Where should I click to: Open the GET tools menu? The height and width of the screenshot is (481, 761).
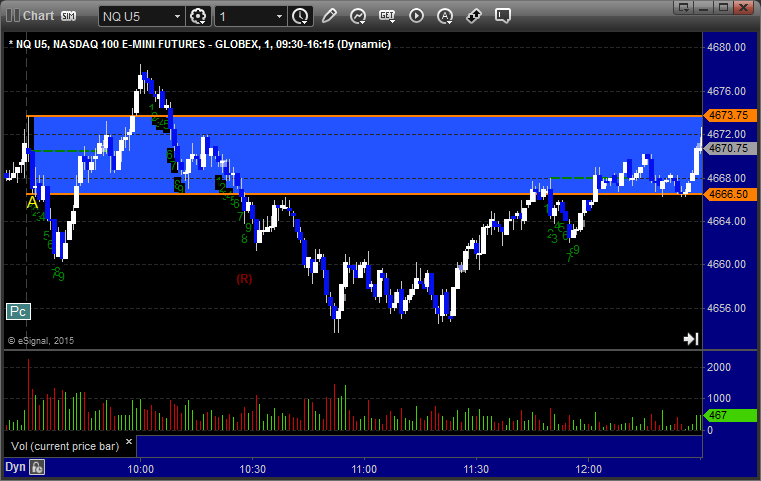coord(387,16)
